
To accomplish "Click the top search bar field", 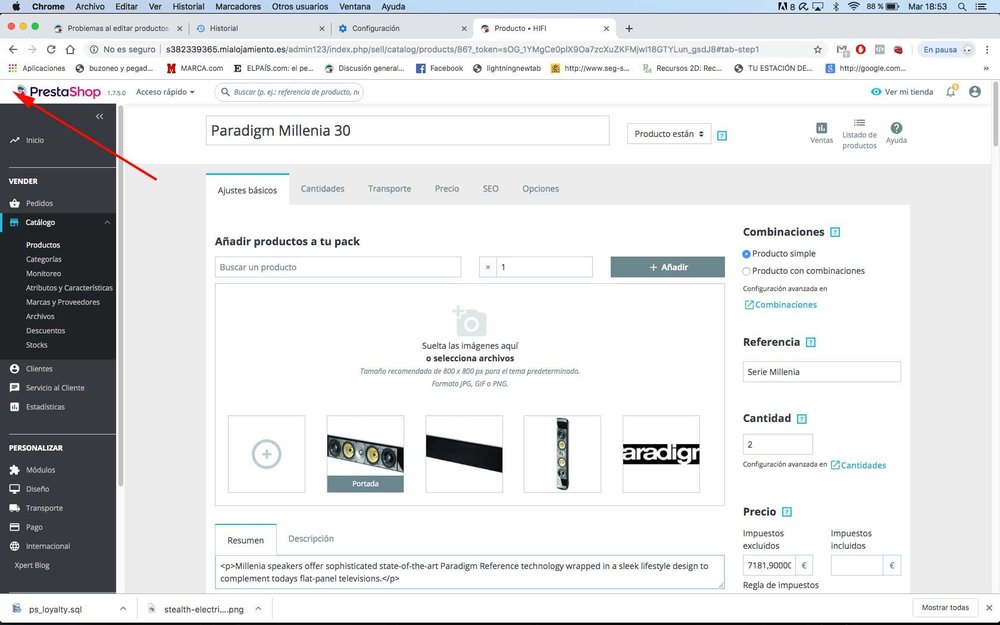I will (289, 92).
